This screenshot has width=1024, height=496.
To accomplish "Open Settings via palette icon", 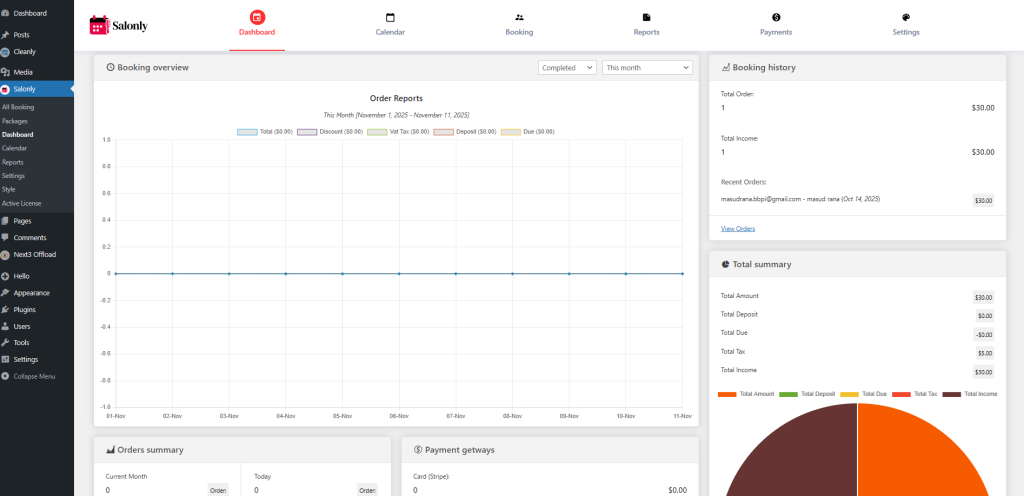I will click(x=906, y=17).
